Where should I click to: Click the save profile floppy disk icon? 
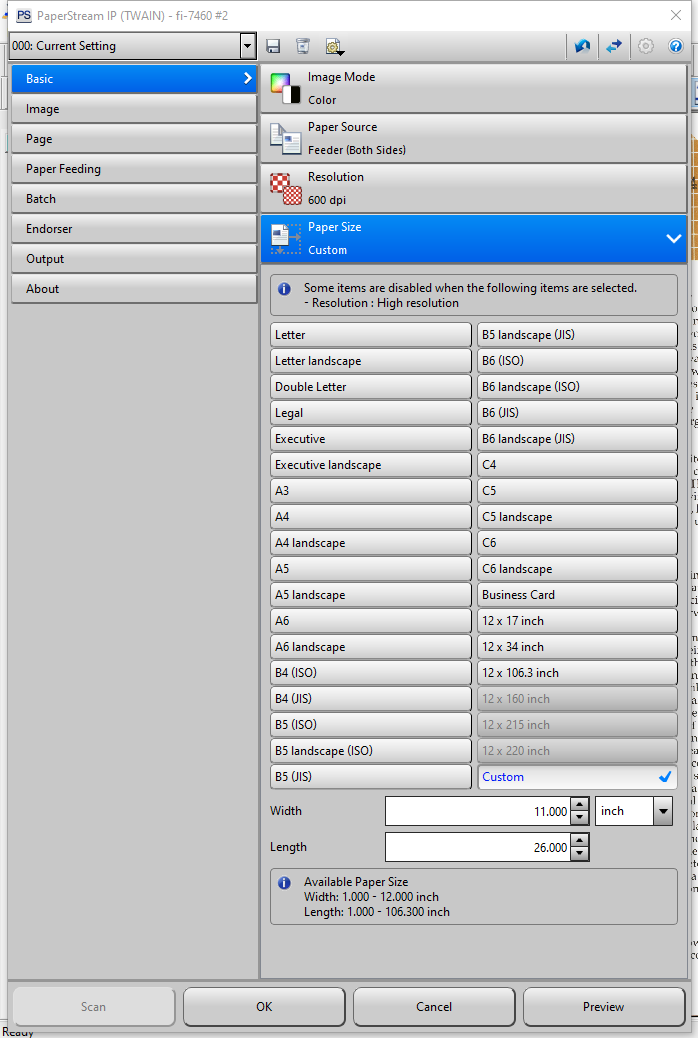[x=273, y=46]
